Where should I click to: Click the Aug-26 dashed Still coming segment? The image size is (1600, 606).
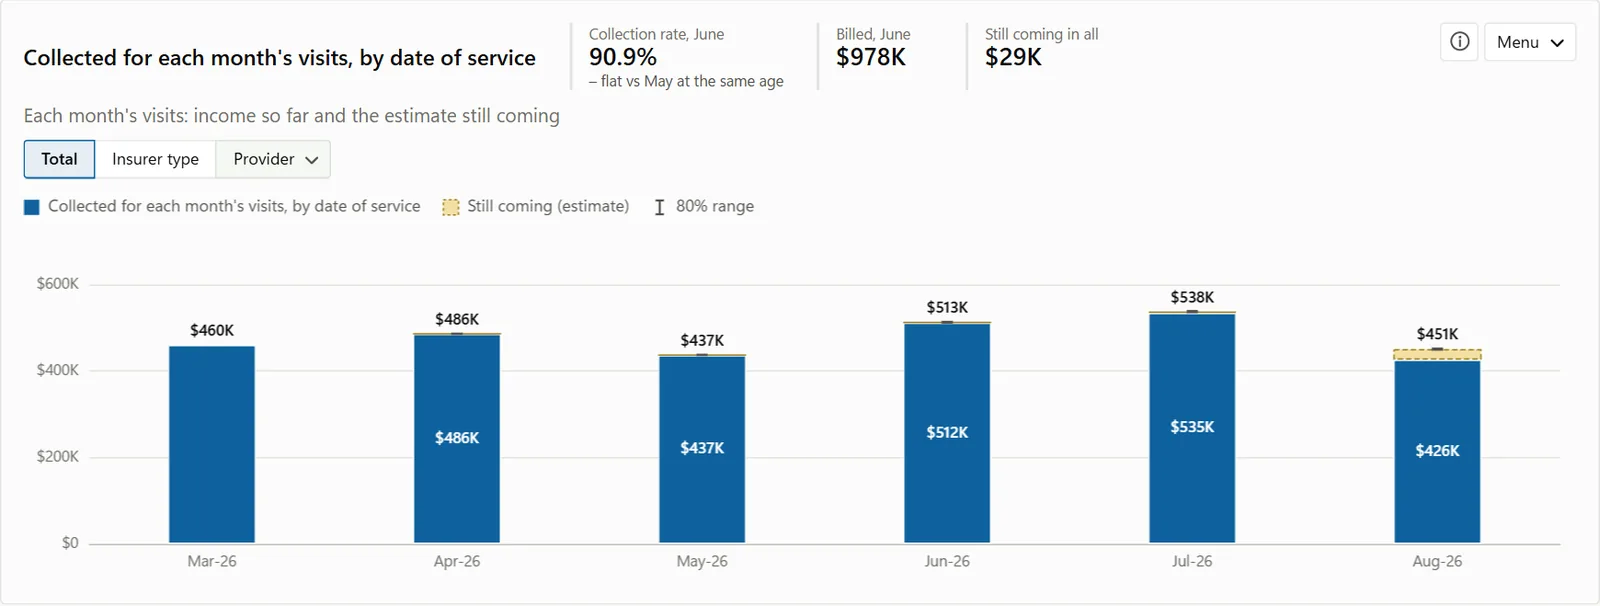[x=1437, y=355]
